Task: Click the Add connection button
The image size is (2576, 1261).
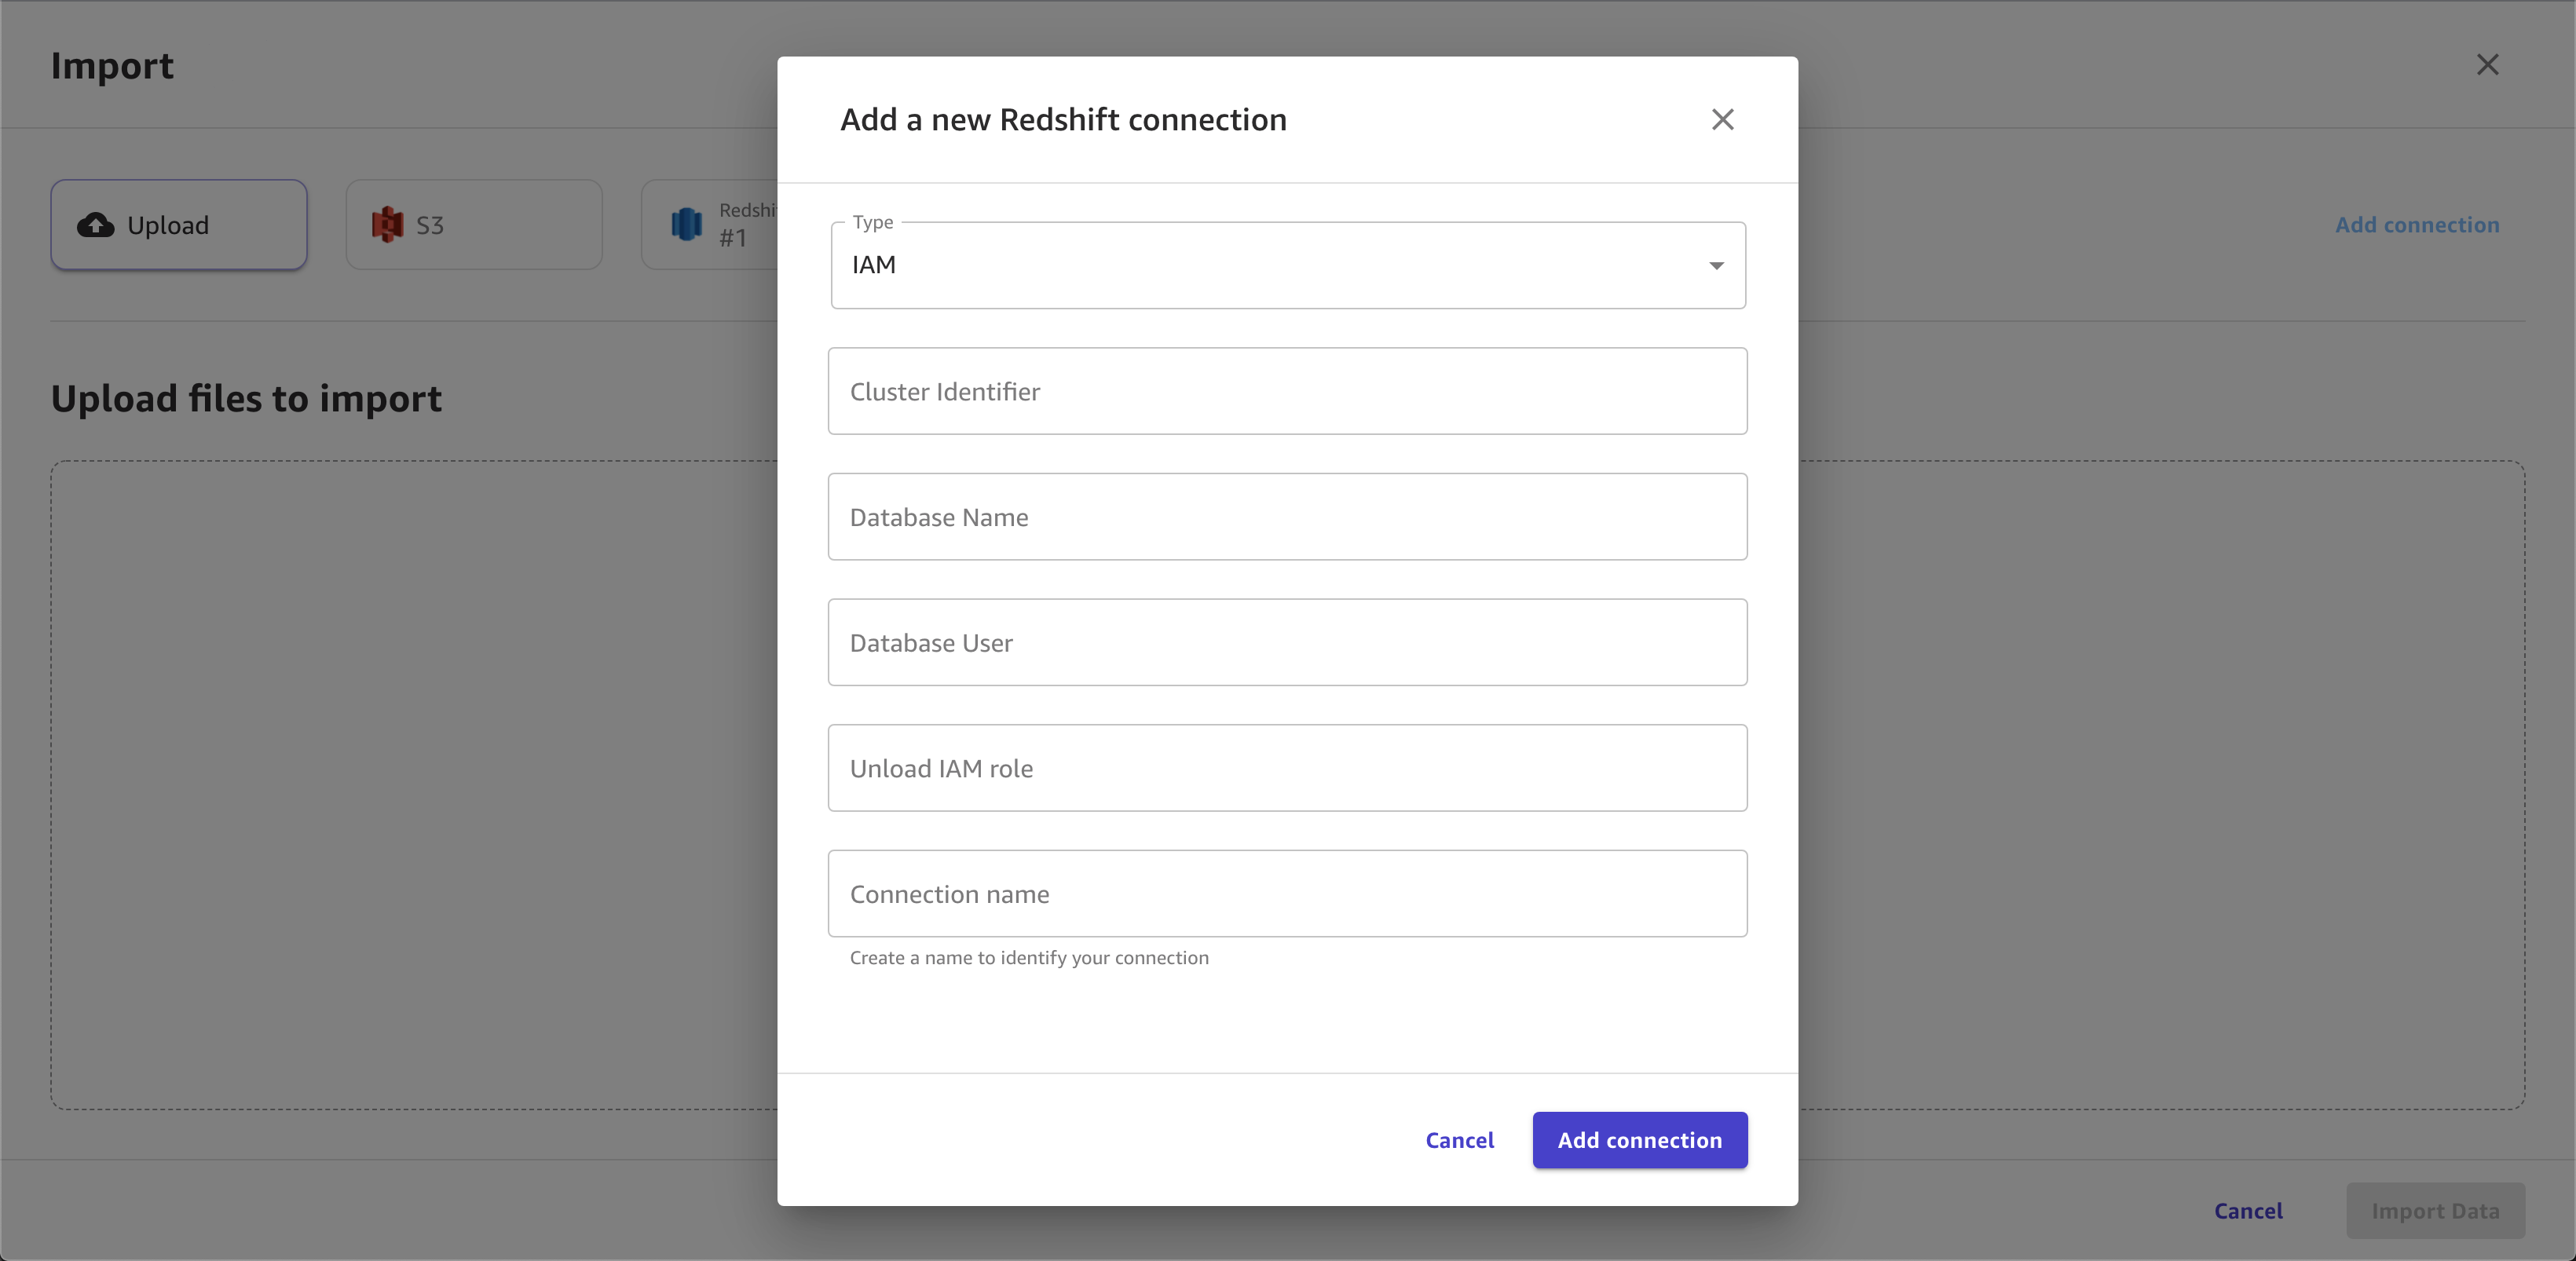Action: coord(1640,1139)
